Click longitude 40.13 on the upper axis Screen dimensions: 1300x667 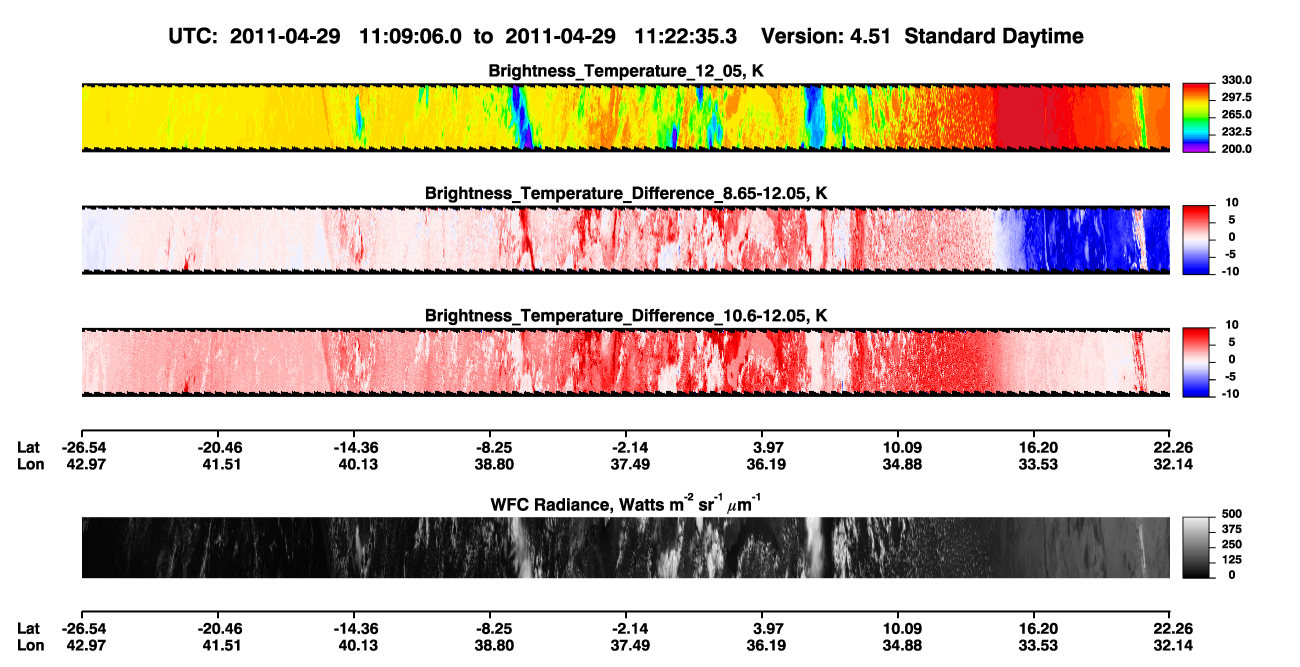click(x=359, y=463)
